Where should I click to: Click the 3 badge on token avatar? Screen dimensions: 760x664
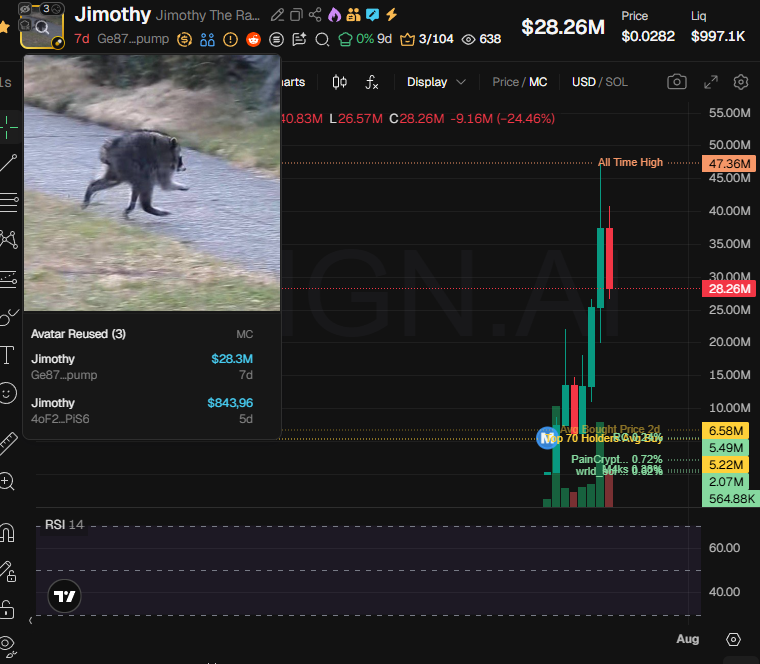click(x=46, y=8)
